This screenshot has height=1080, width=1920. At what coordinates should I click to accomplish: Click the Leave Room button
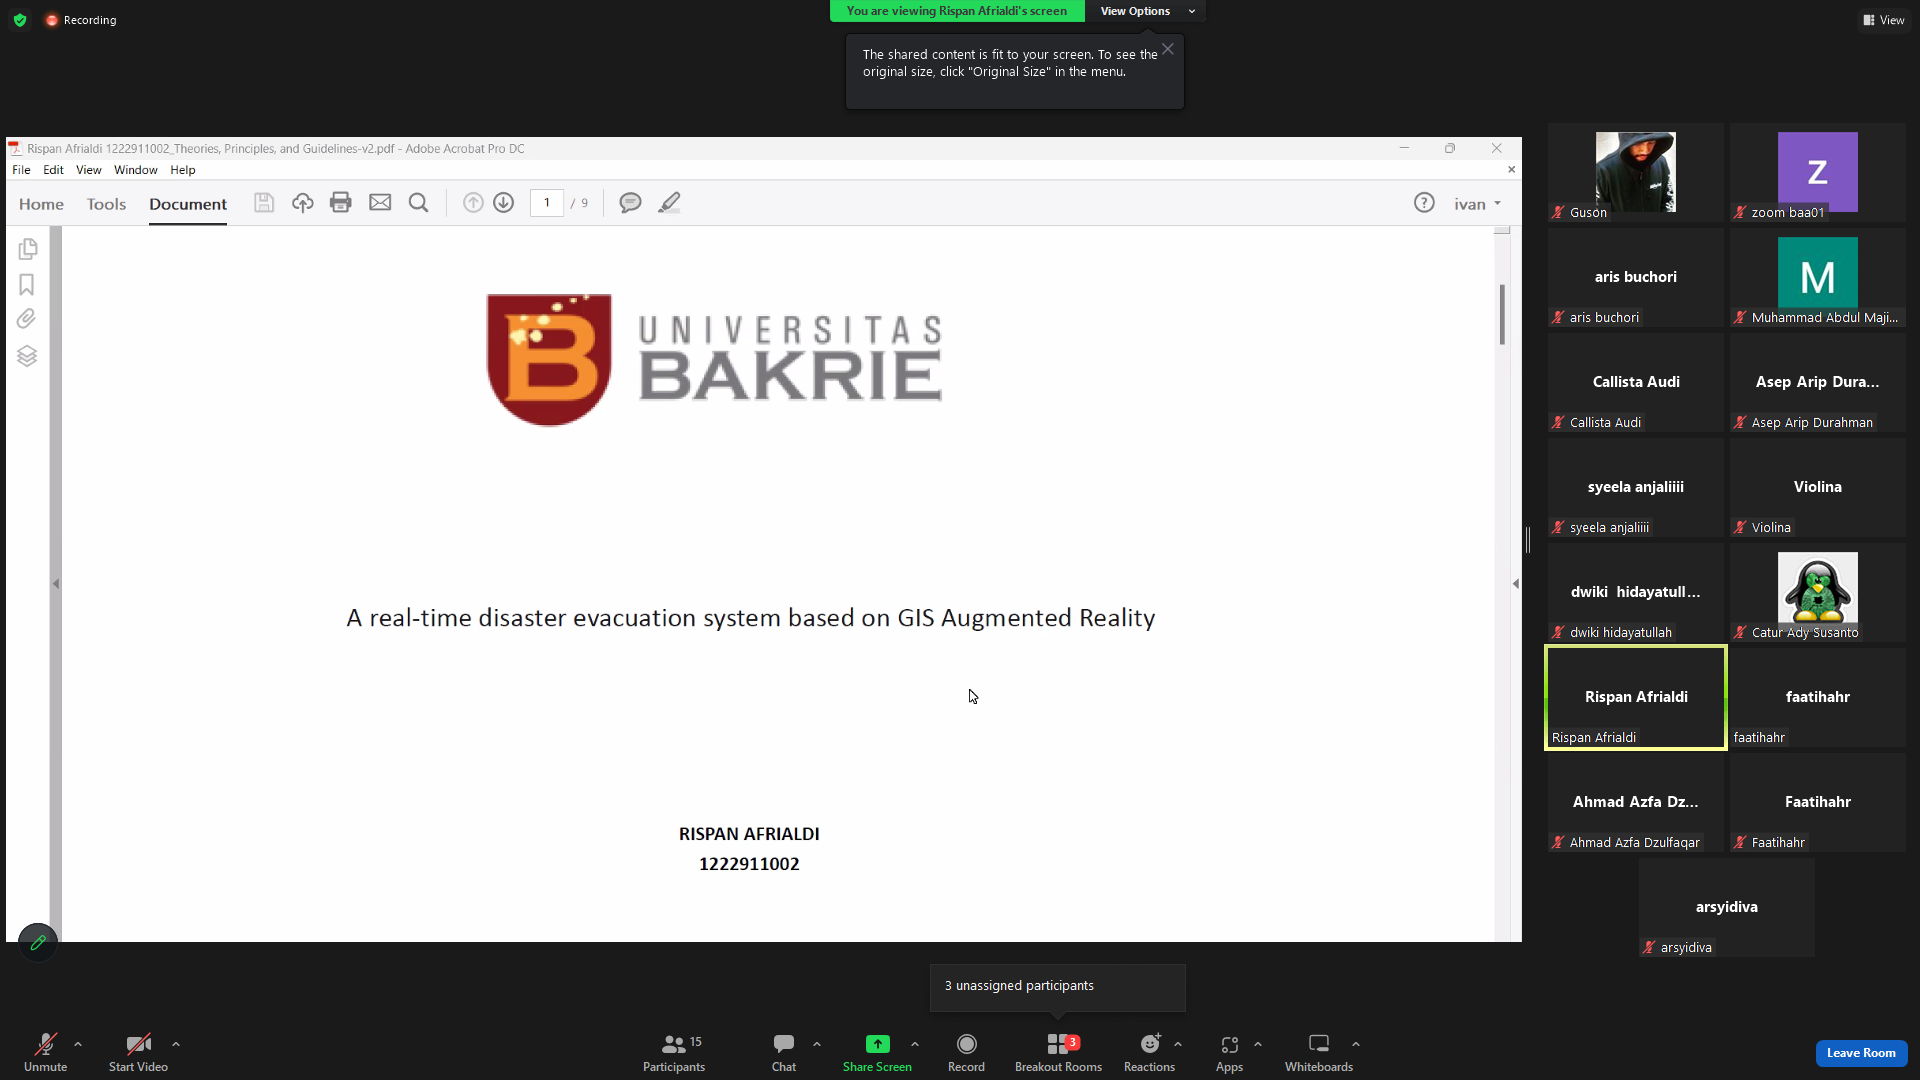pos(1861,1053)
